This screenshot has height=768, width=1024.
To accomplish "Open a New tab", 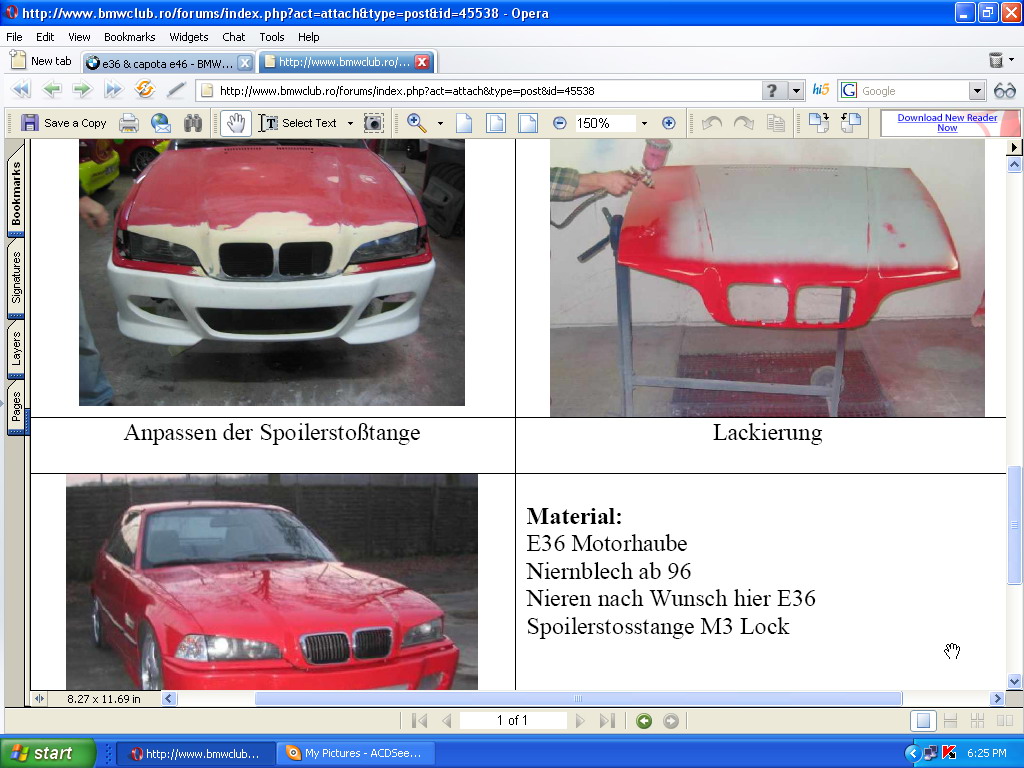I will 41,61.
